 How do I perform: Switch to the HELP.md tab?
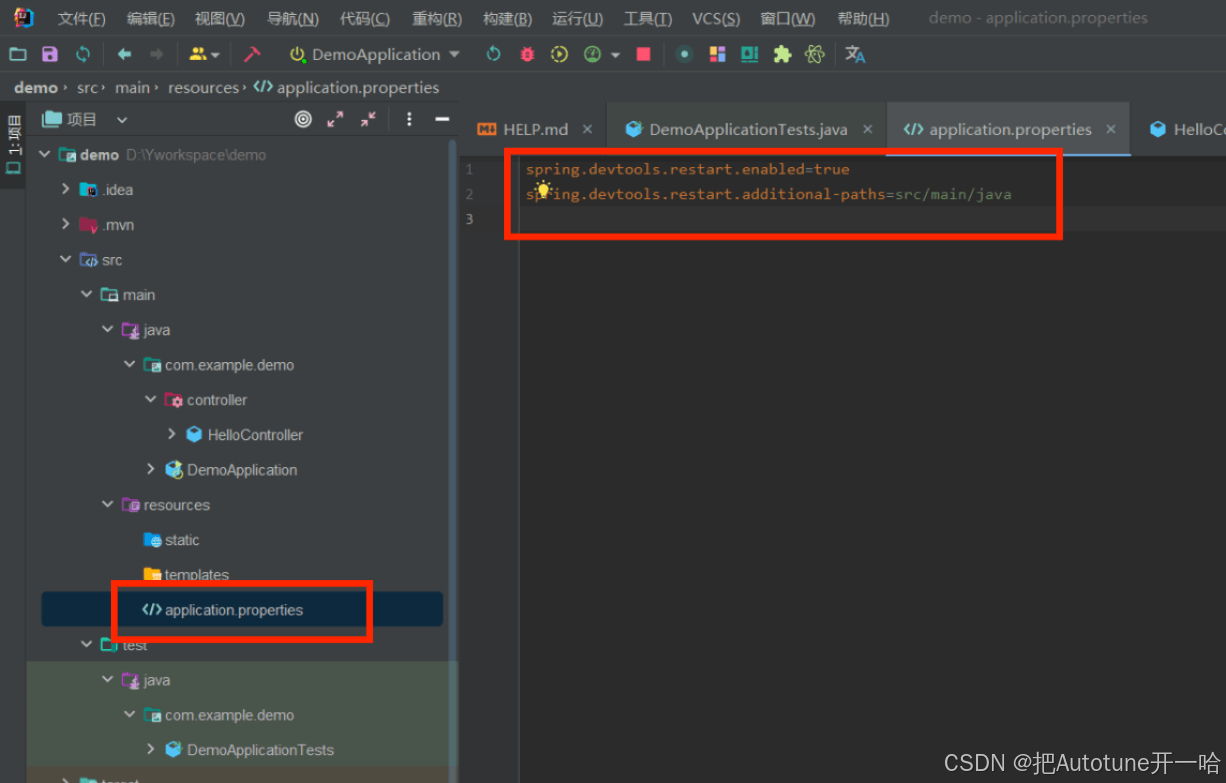click(534, 128)
